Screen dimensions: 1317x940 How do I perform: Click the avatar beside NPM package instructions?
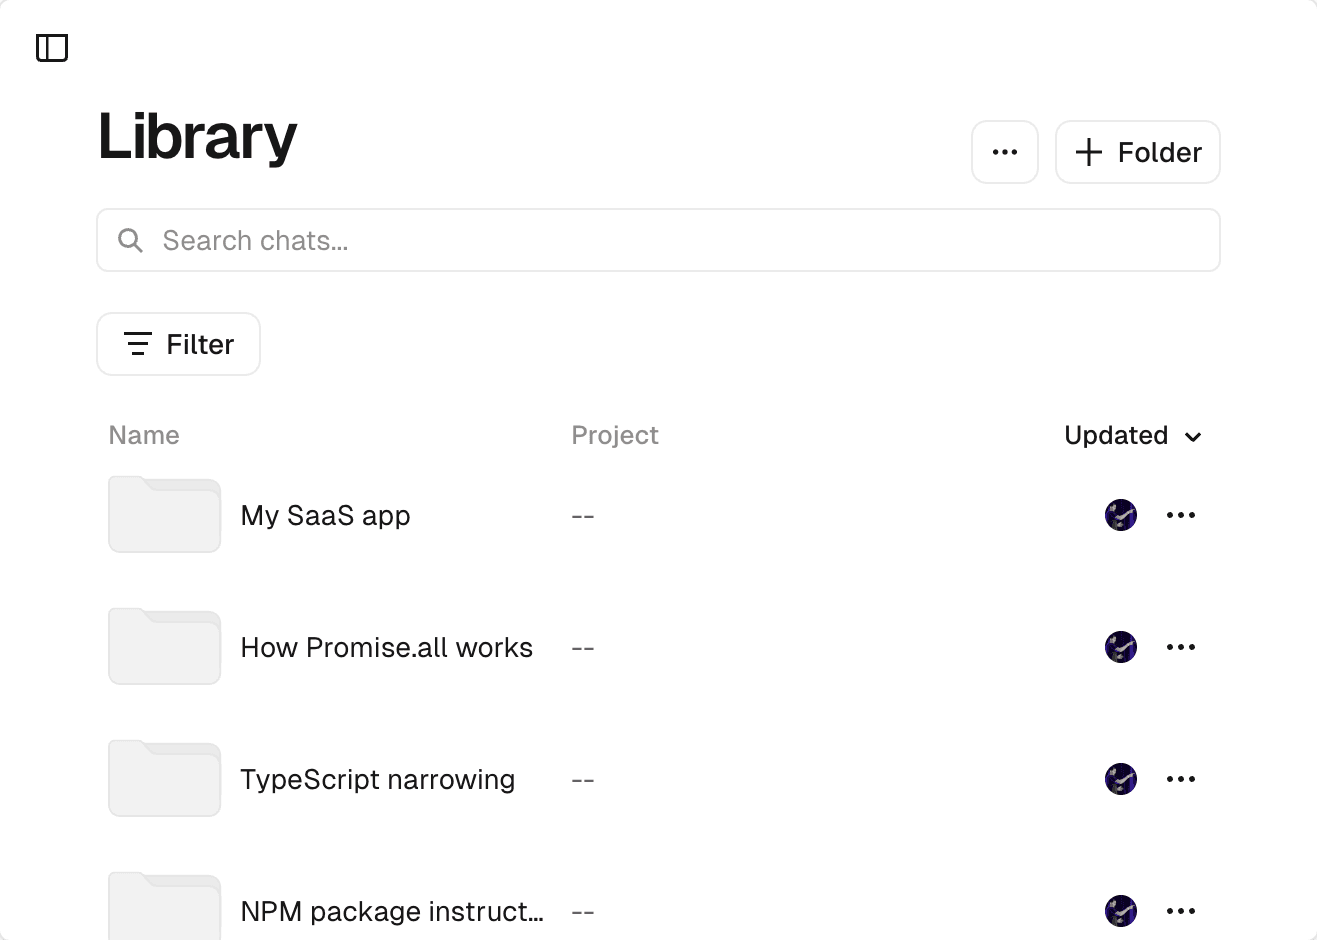point(1121,911)
